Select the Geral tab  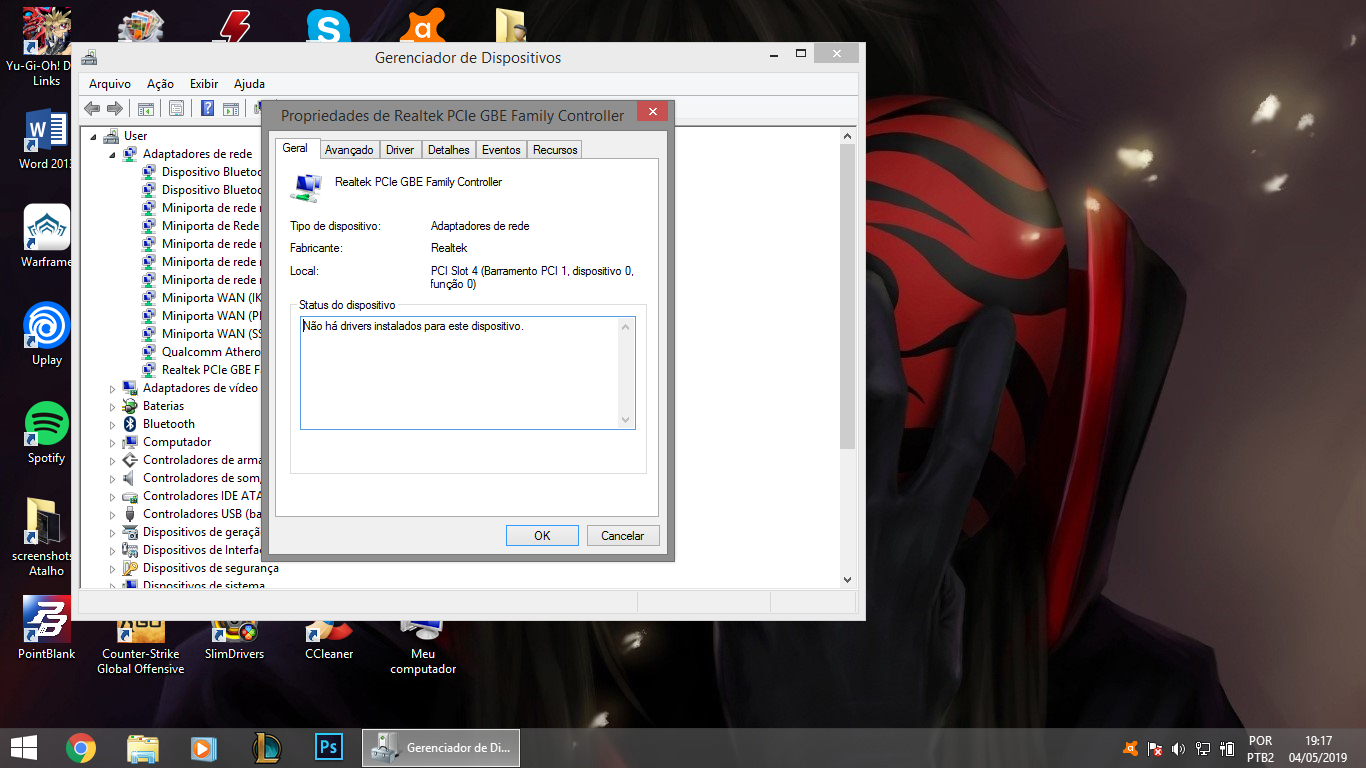tap(296, 148)
